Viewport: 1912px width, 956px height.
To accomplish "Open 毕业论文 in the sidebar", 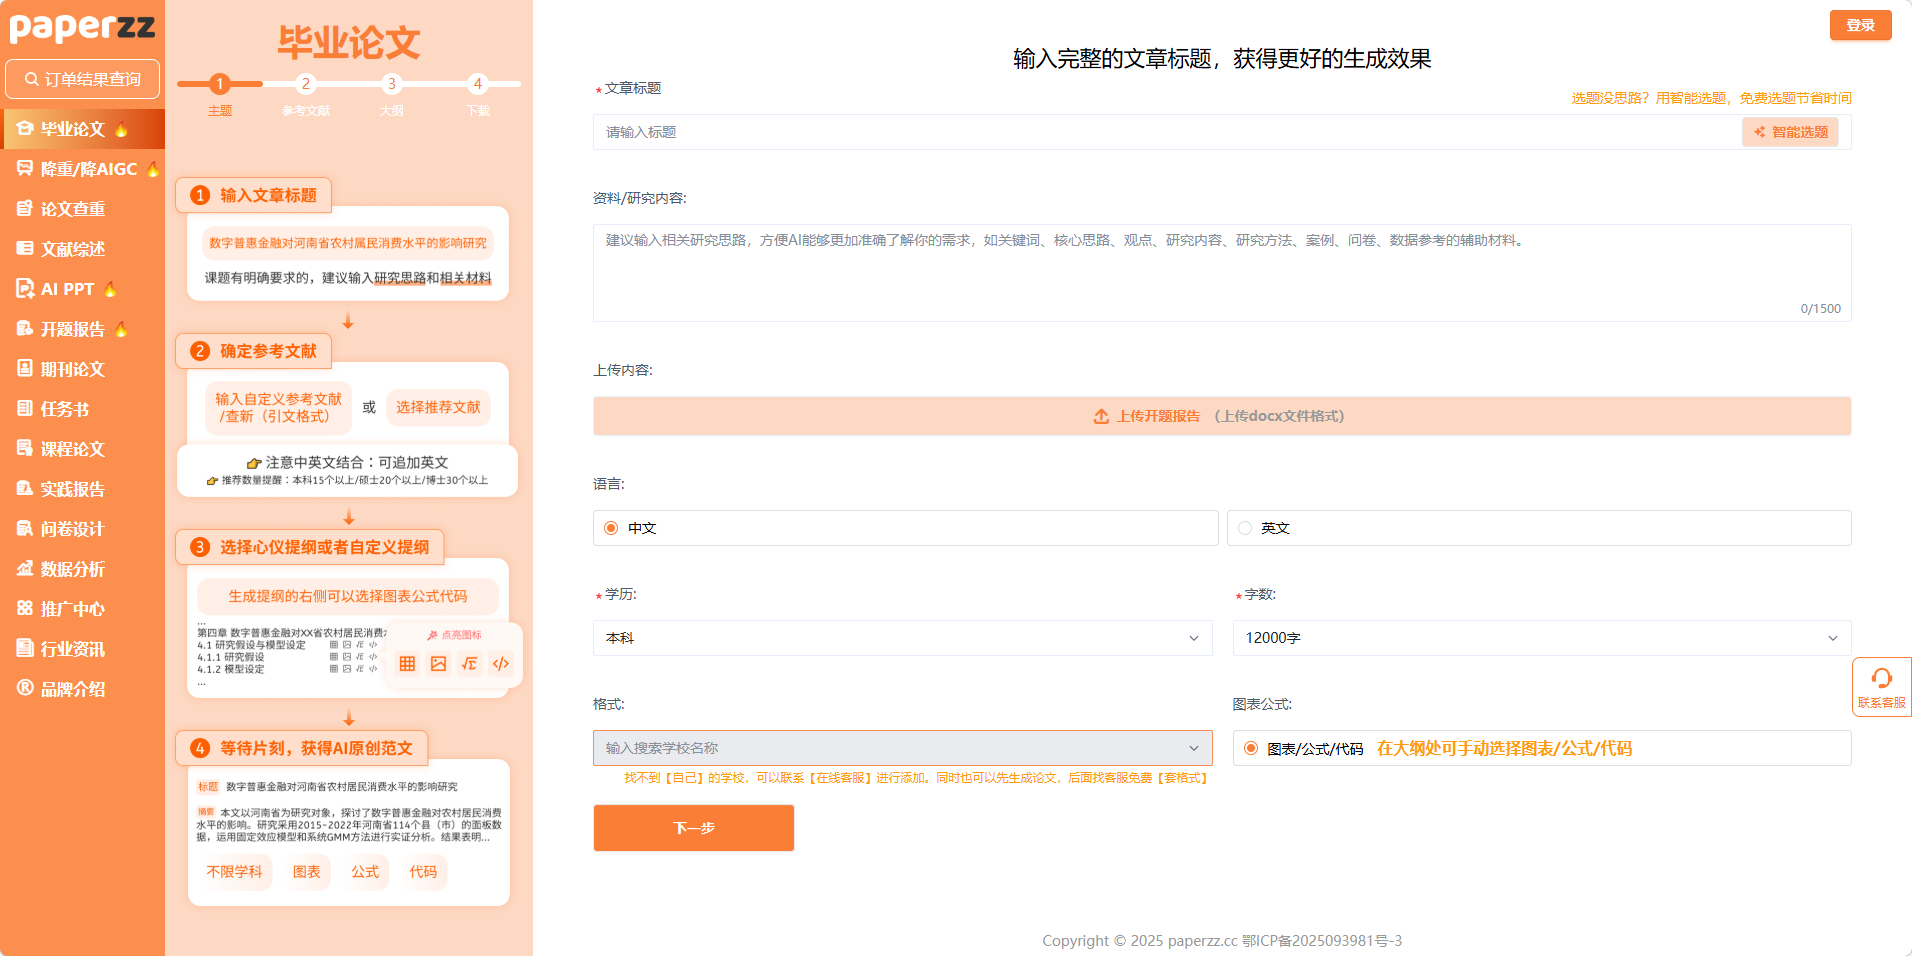I will pos(82,129).
